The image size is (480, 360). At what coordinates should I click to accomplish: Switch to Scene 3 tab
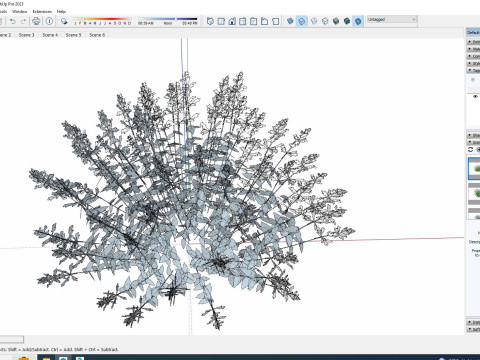pyautogui.click(x=26, y=35)
